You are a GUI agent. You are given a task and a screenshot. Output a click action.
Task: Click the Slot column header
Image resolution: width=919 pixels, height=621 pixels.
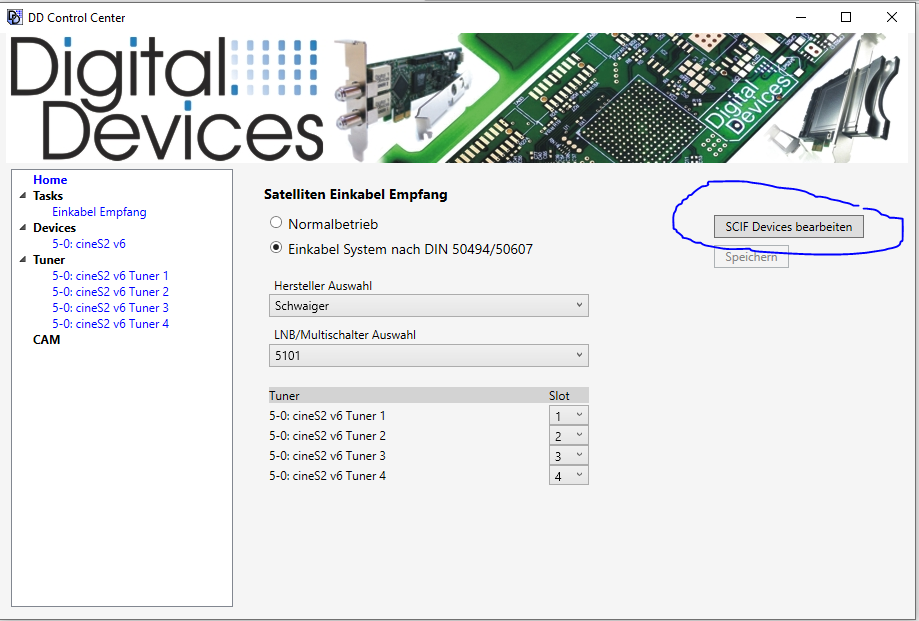click(x=559, y=395)
